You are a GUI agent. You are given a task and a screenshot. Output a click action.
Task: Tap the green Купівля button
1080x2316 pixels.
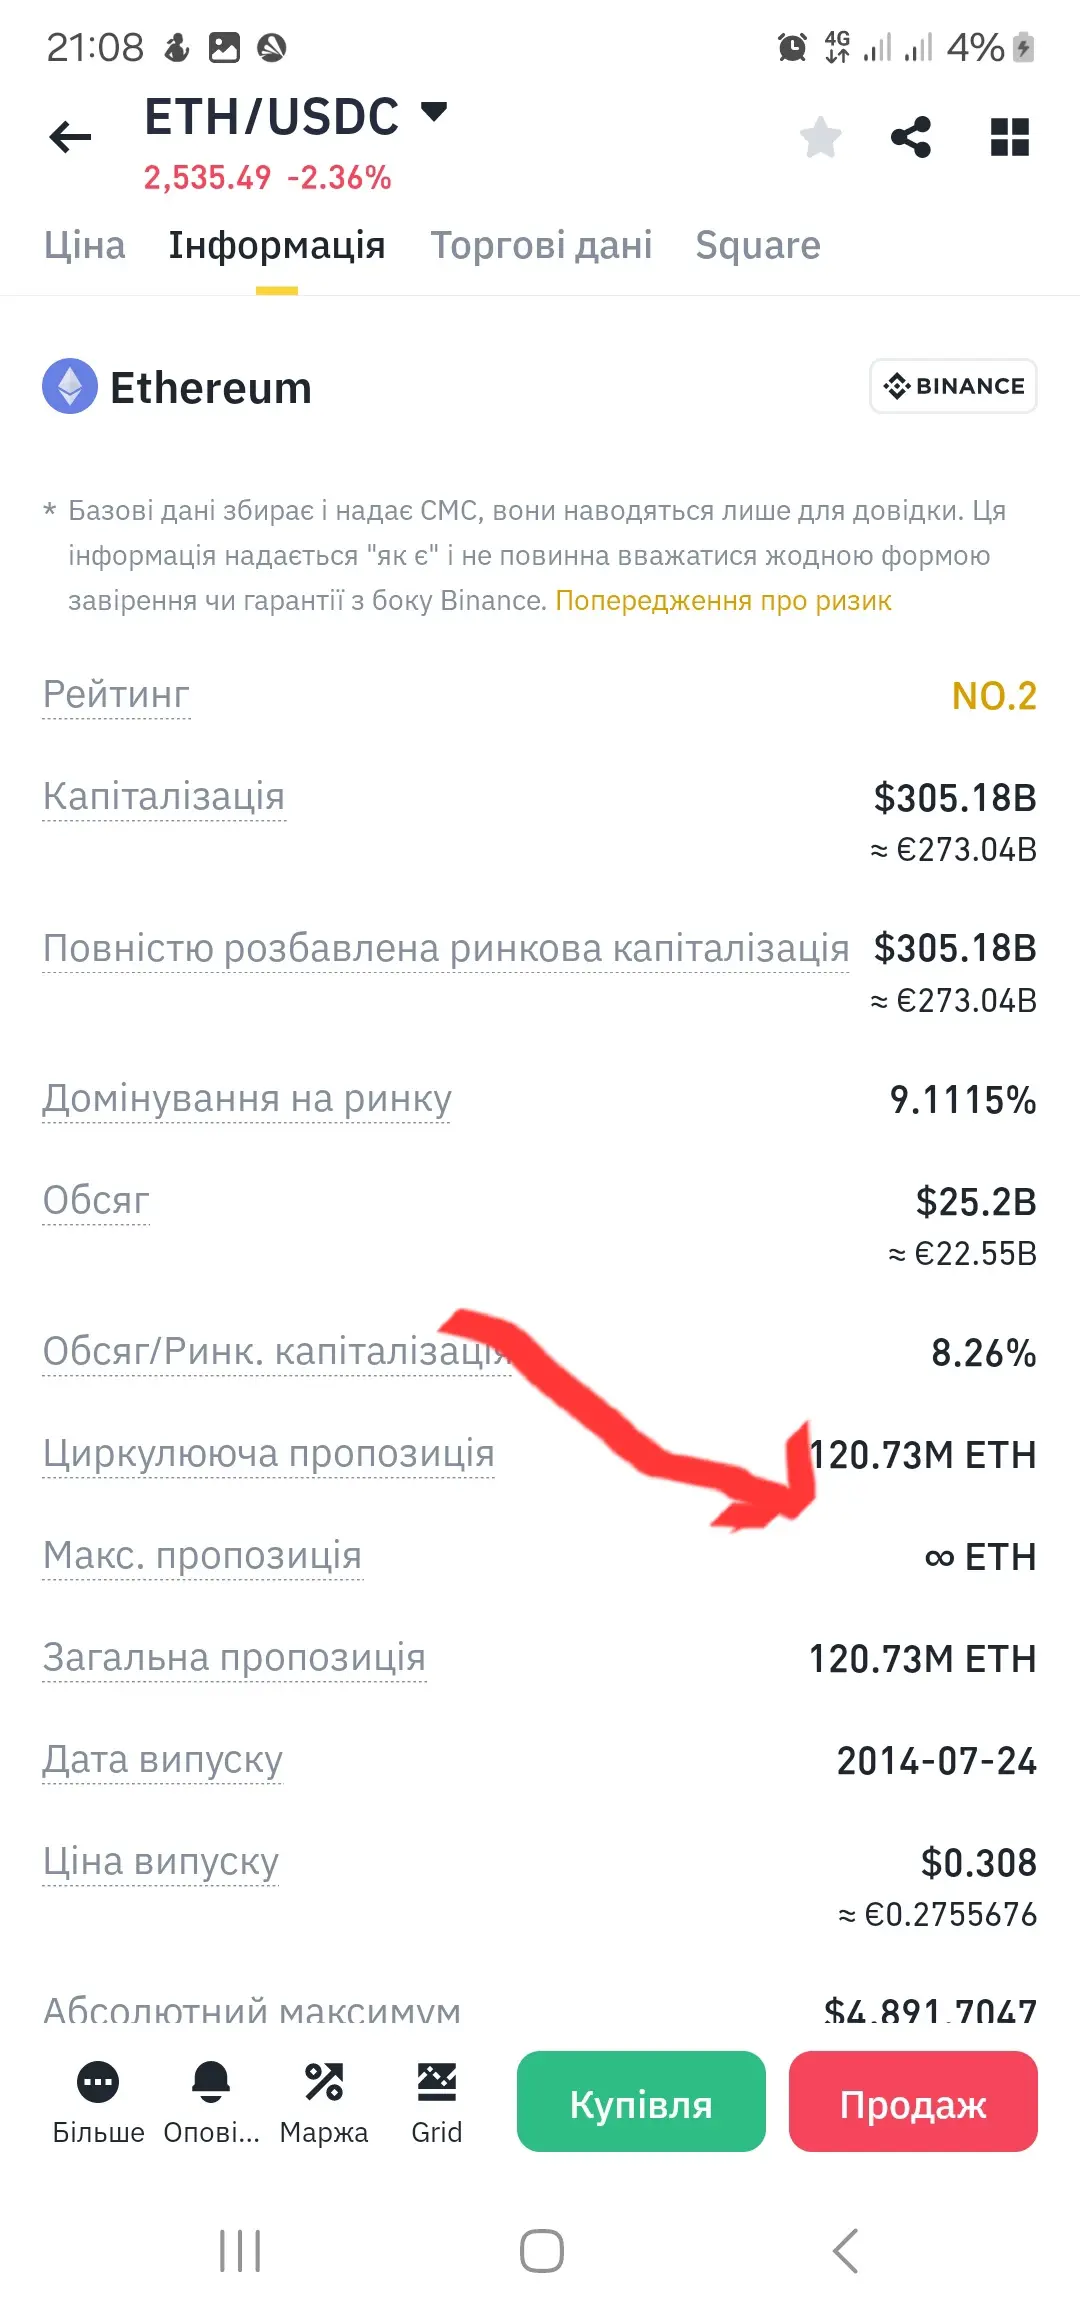pos(641,2101)
